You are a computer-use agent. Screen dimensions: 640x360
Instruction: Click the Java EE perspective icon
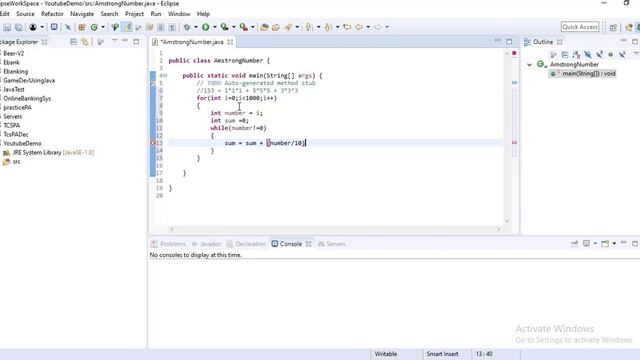[629, 27]
